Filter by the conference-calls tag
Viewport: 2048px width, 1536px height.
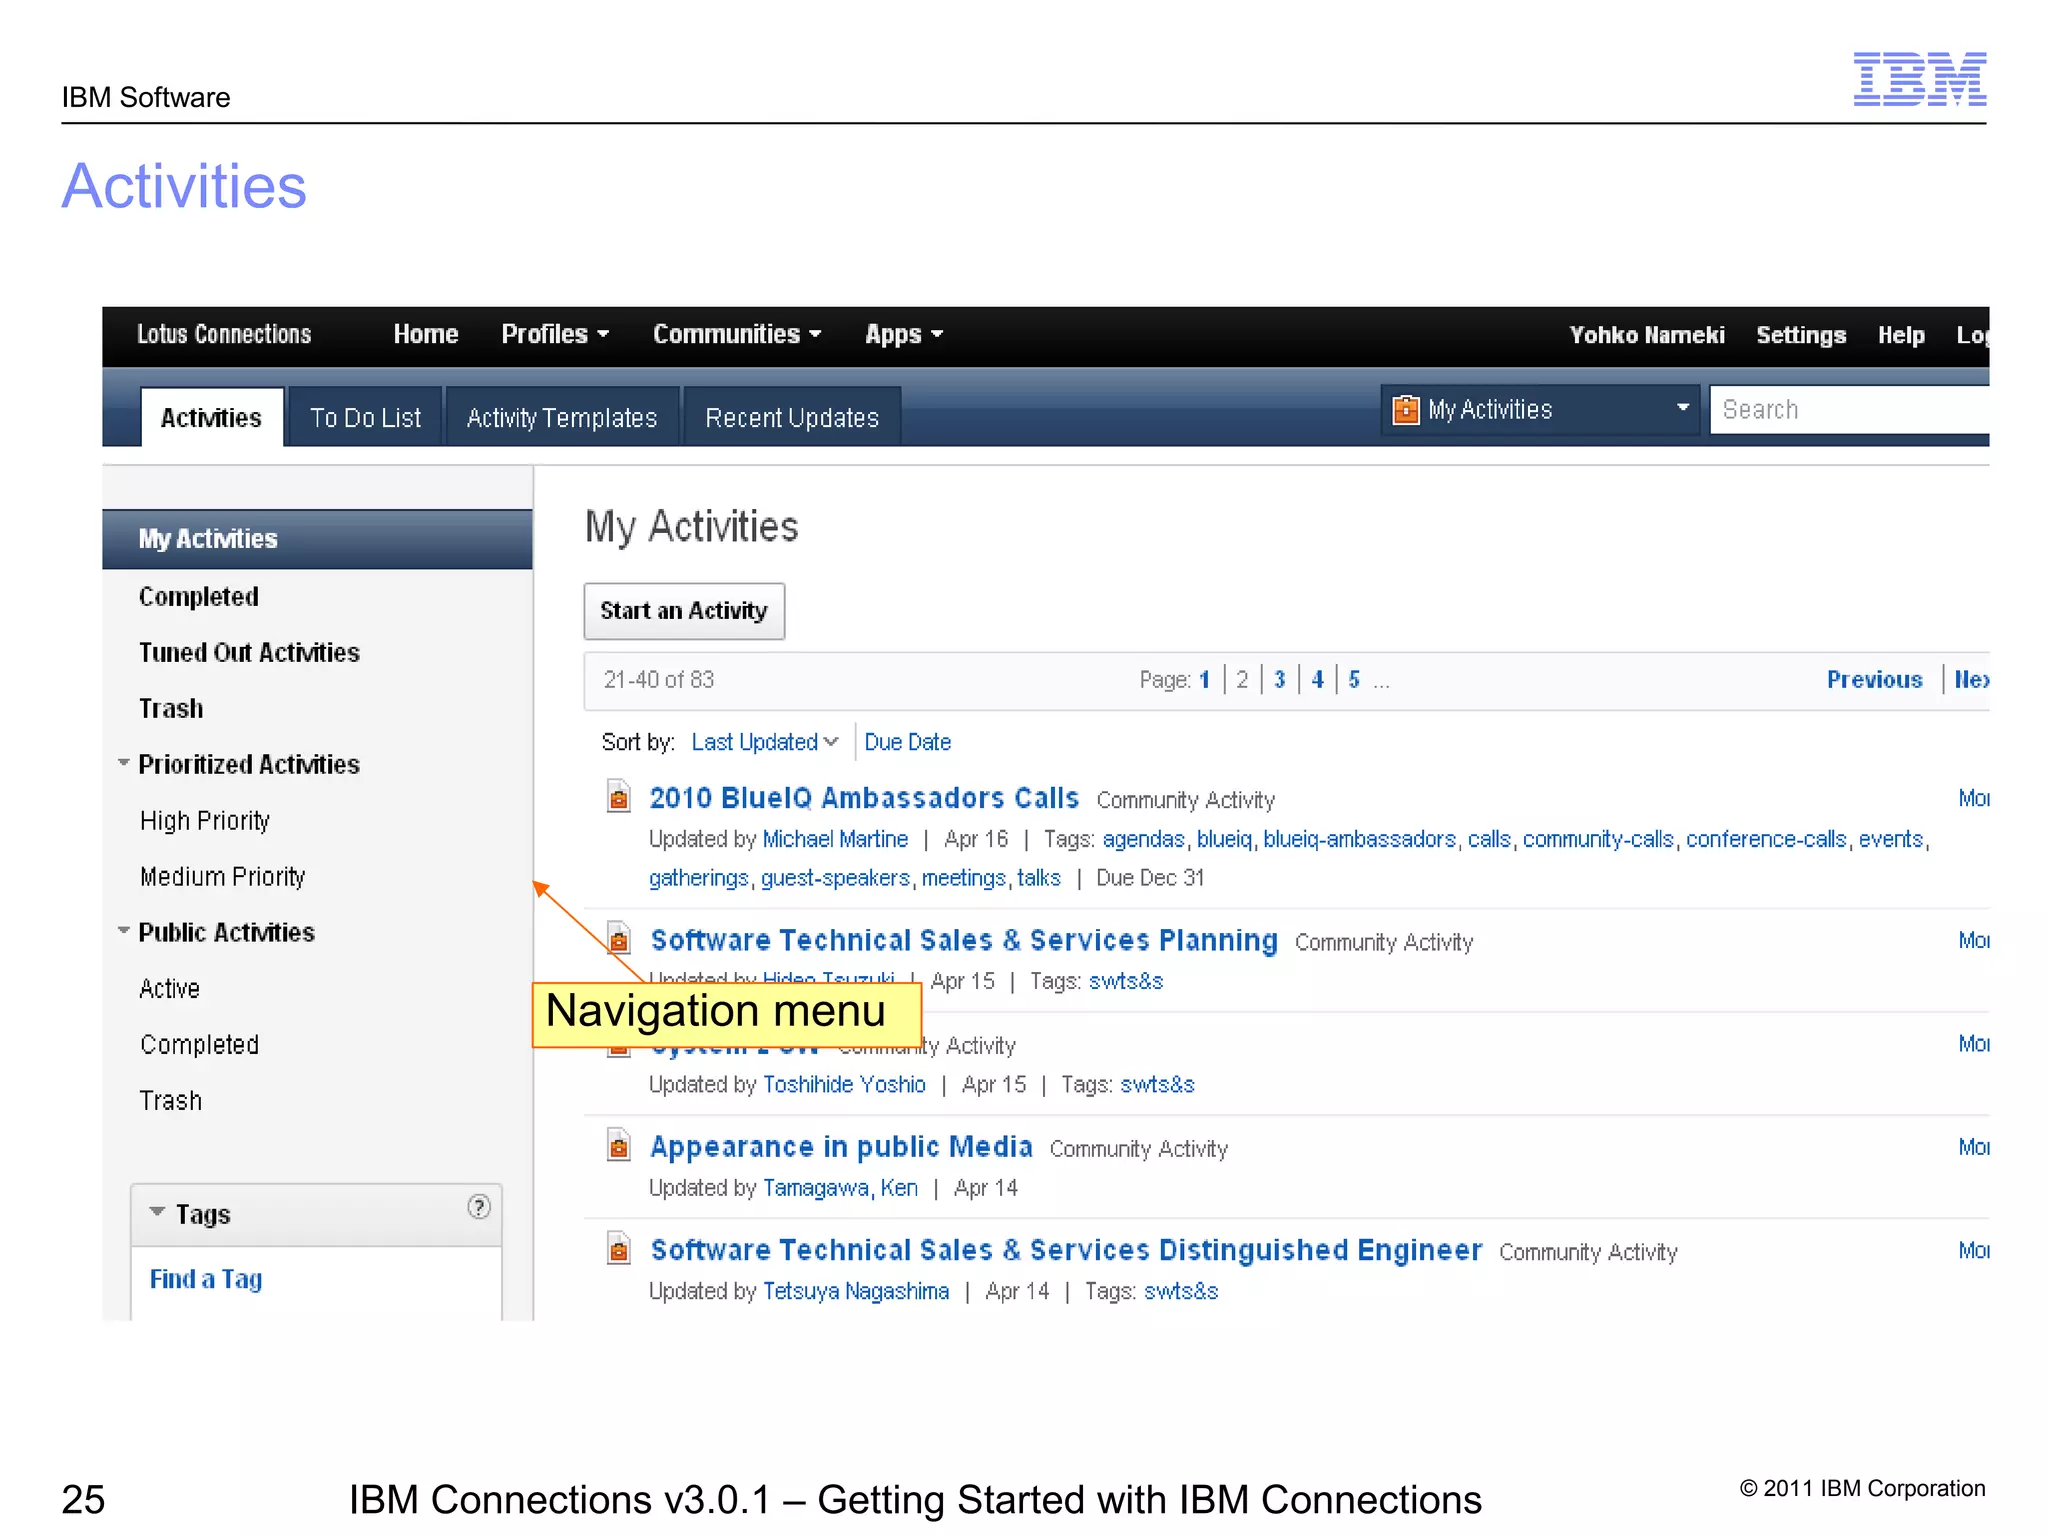coord(1766,839)
